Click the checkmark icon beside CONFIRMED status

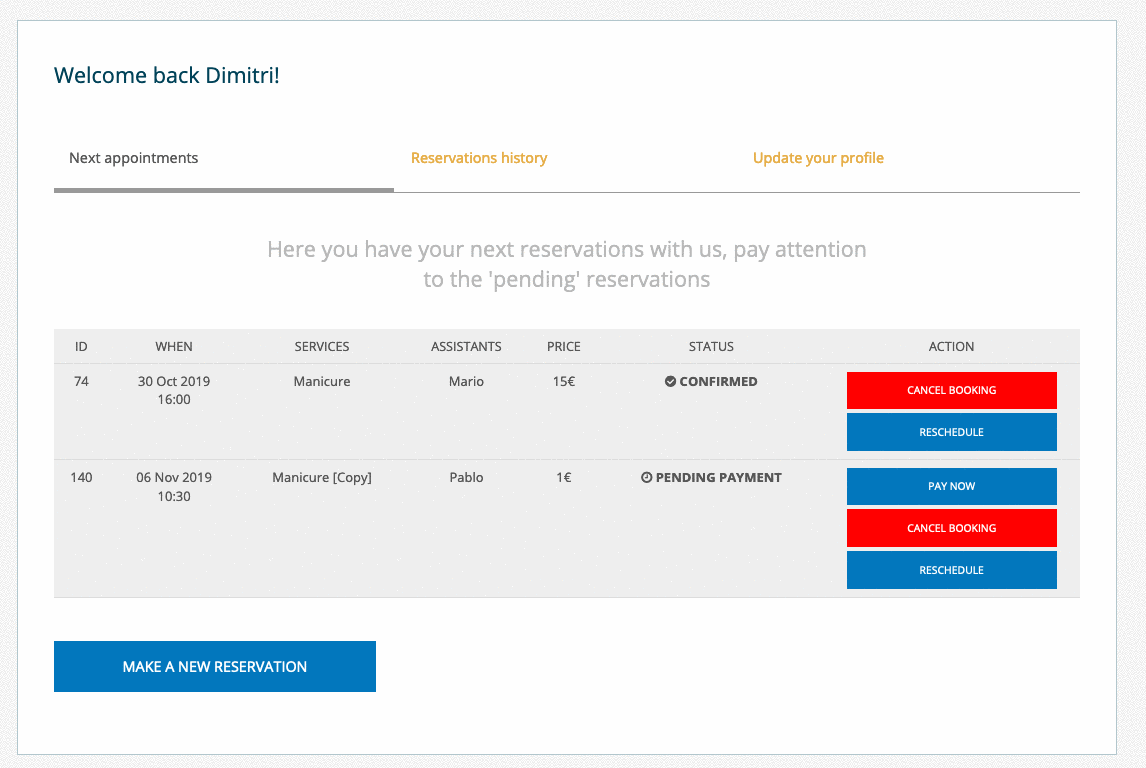pos(671,381)
